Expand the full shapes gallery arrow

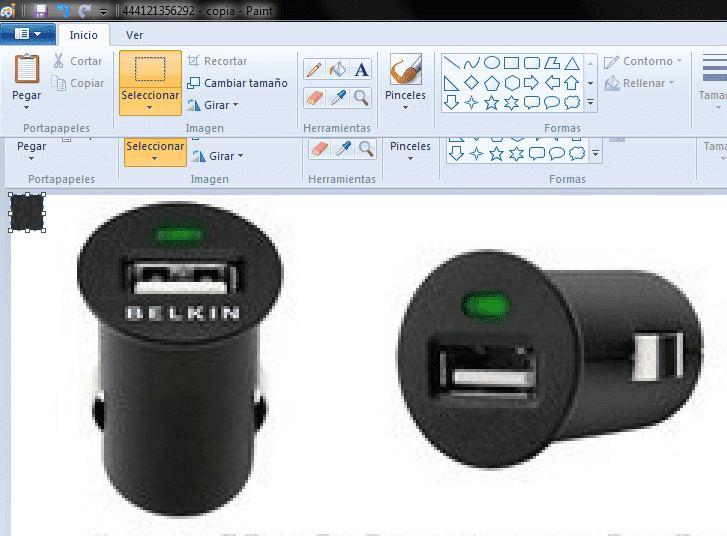(x=590, y=102)
